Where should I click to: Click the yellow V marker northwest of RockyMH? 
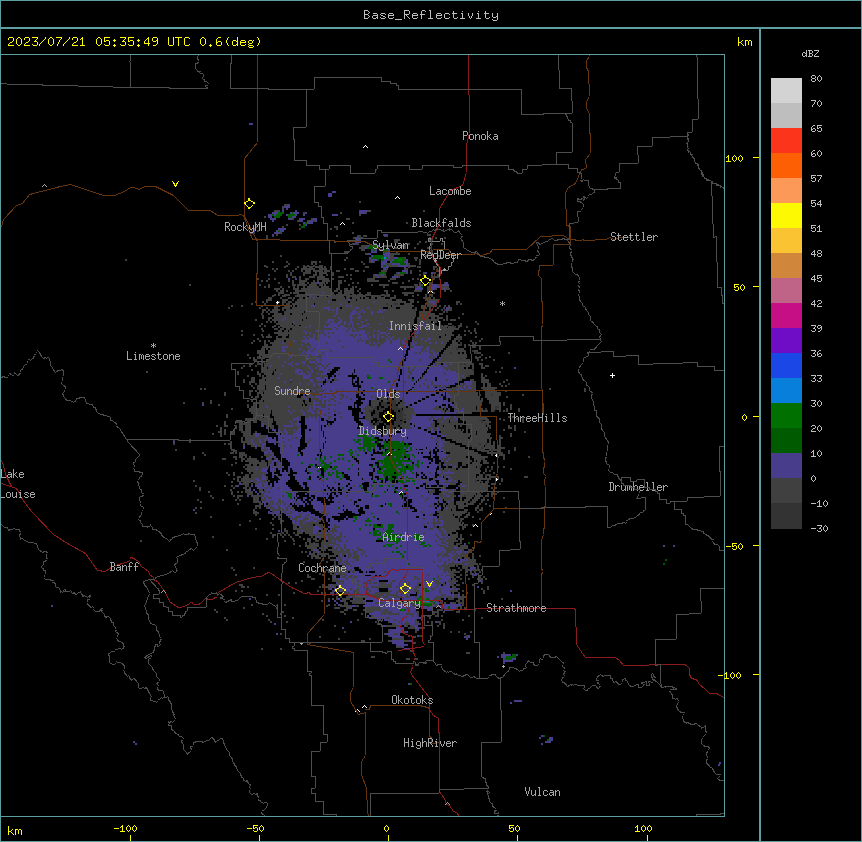pyautogui.click(x=175, y=184)
